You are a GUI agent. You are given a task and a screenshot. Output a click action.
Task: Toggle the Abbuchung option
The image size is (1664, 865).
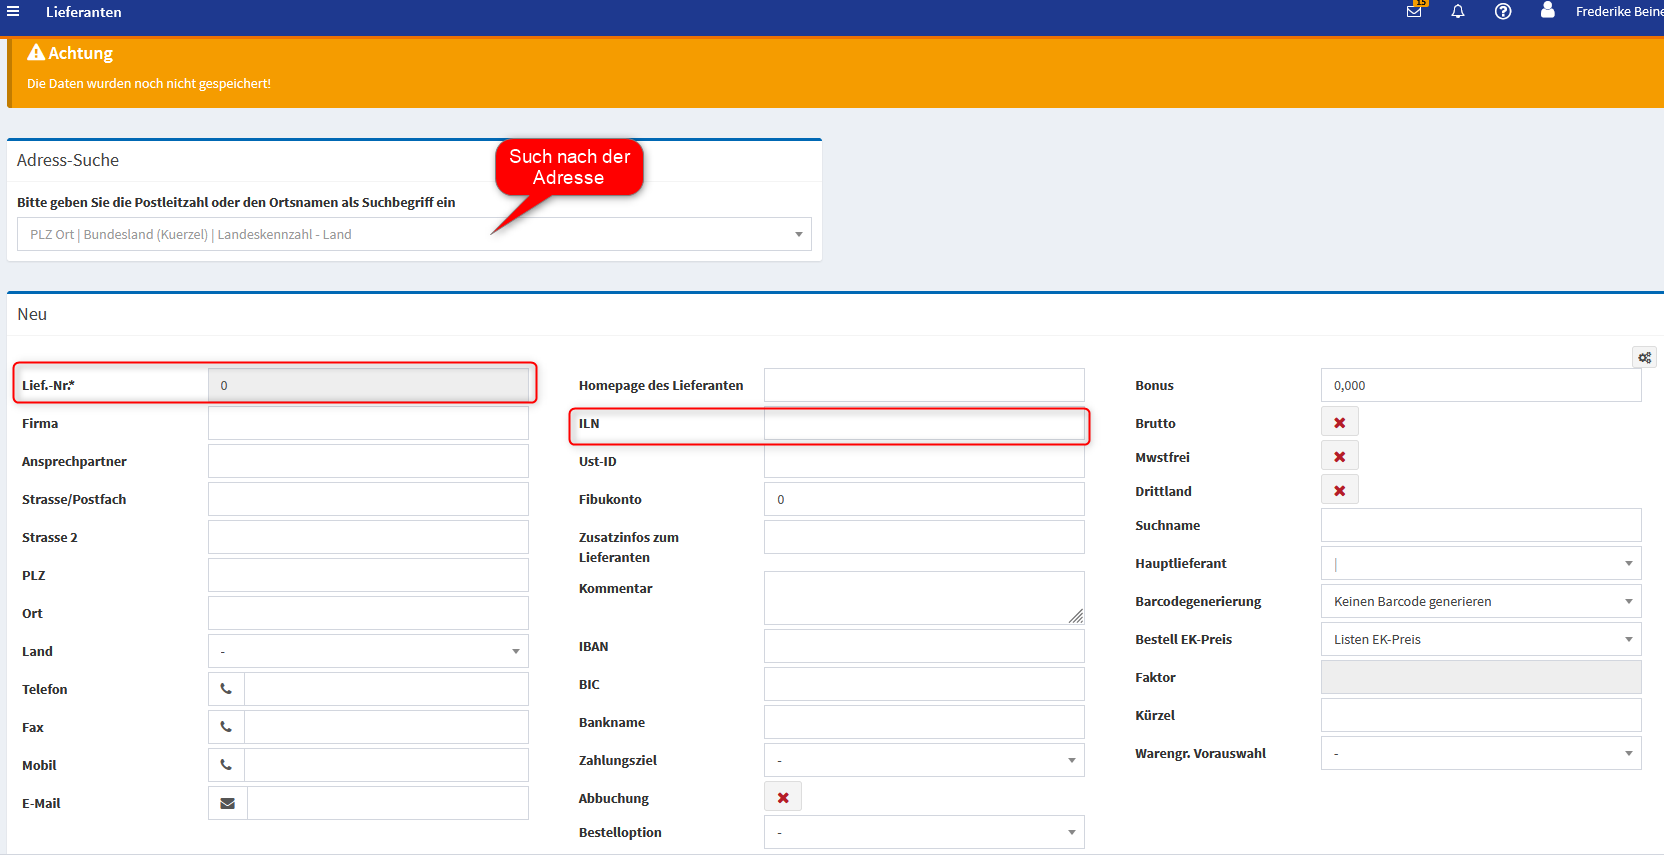coord(782,798)
